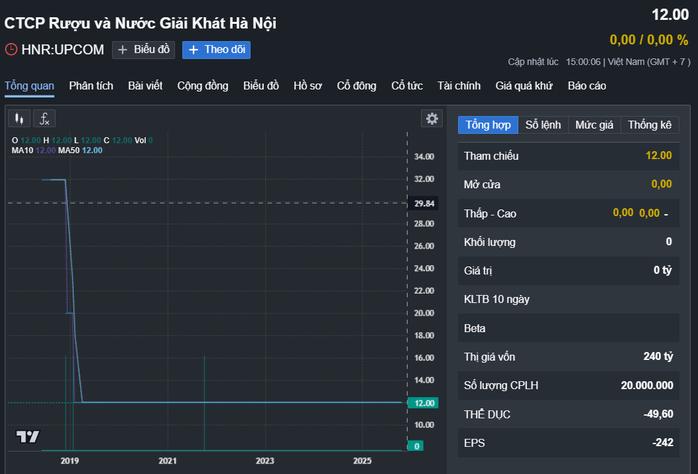Show the Mức giá panel tab
698x474 pixels.
coord(594,125)
